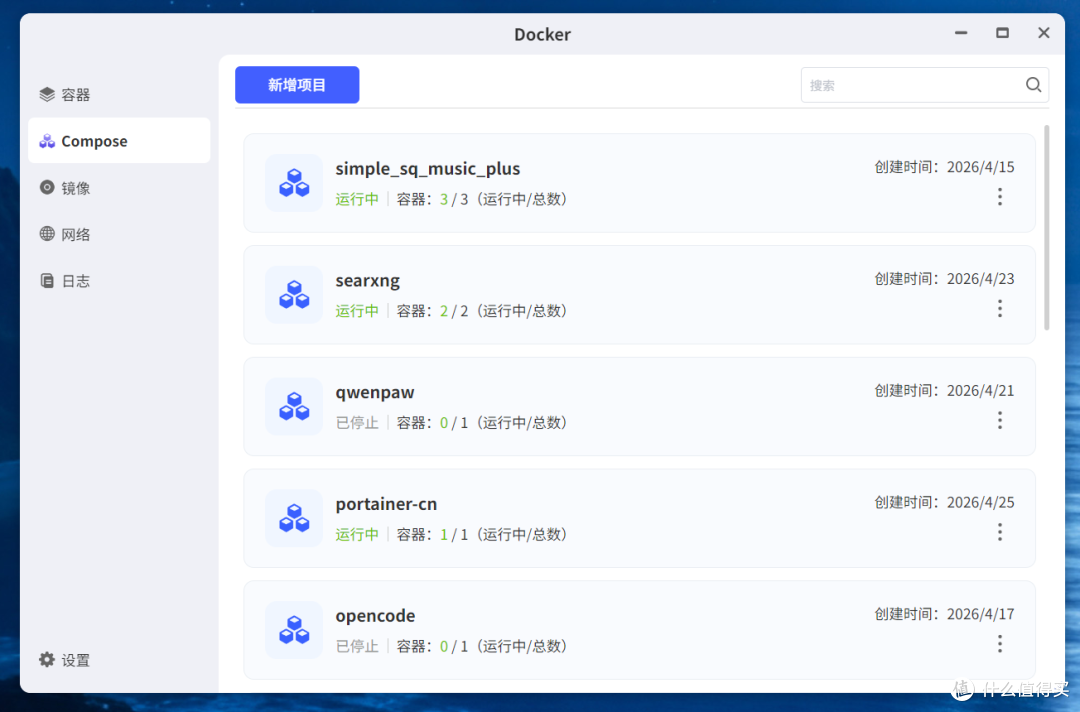Click creation date 2026/4/25

pyautogui.click(x=980, y=502)
